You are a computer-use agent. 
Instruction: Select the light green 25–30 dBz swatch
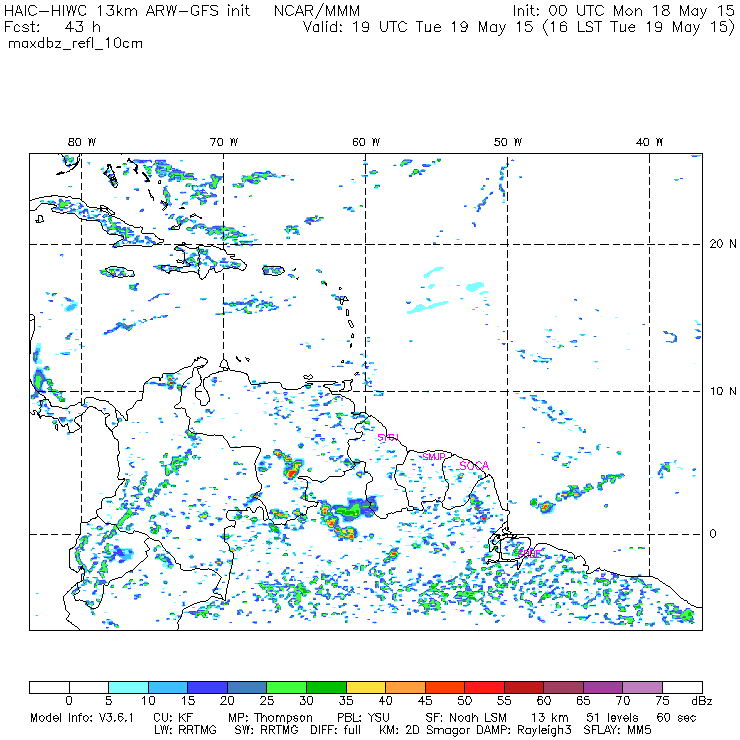point(286,687)
